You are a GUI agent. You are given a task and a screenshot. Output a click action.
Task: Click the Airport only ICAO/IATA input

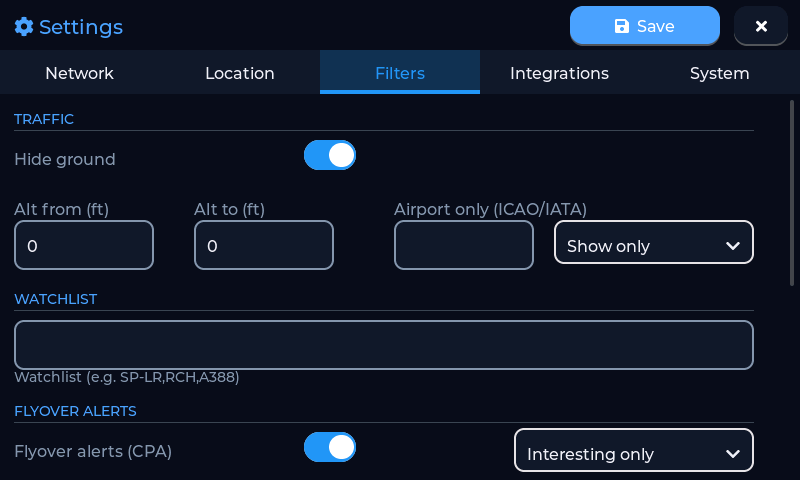click(464, 245)
